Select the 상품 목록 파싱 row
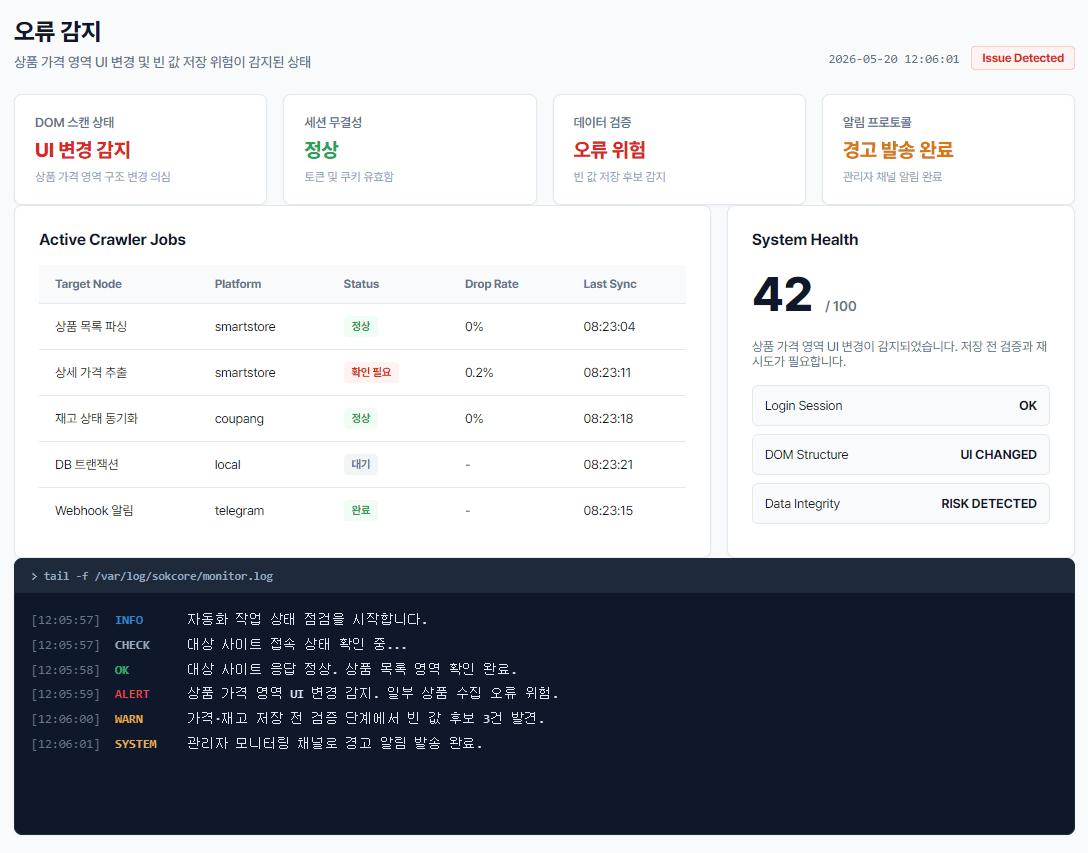The height and width of the screenshot is (853, 1088). tap(362, 326)
